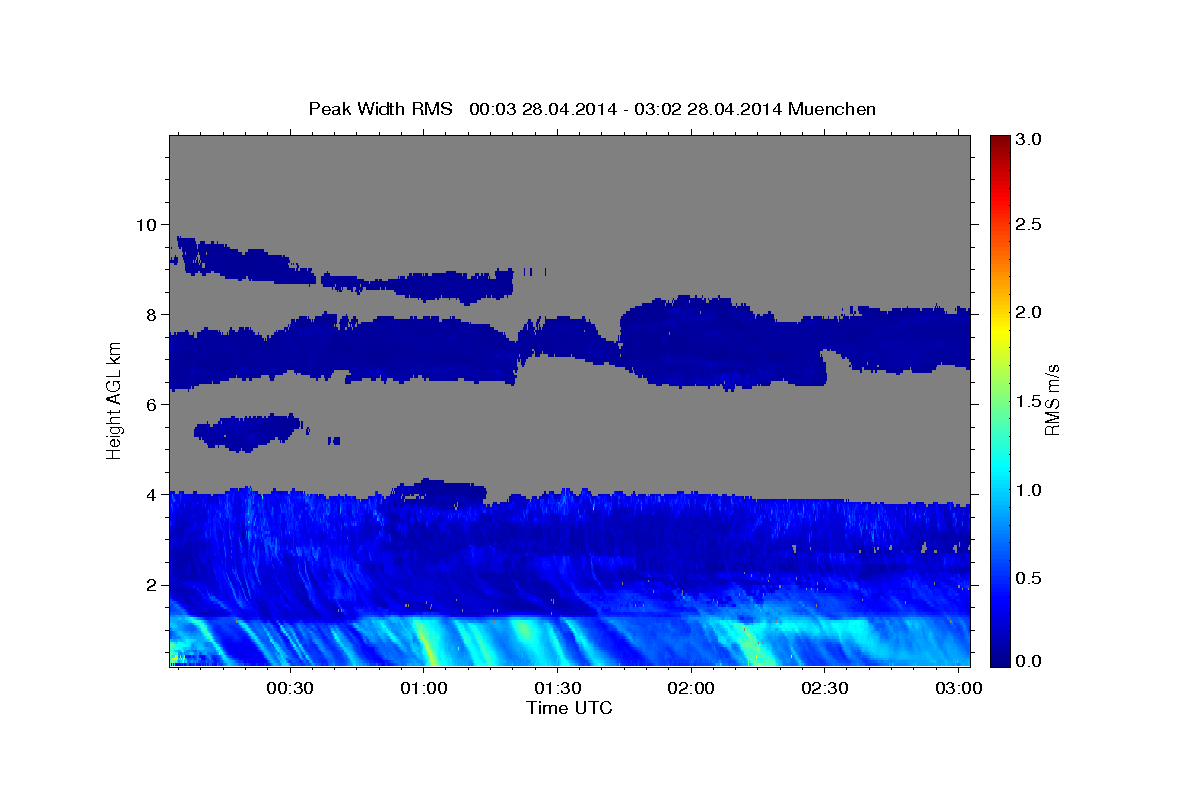This screenshot has width=1200, height=800.
Task: Click the colorbar value 0.5
Action: point(1029,578)
